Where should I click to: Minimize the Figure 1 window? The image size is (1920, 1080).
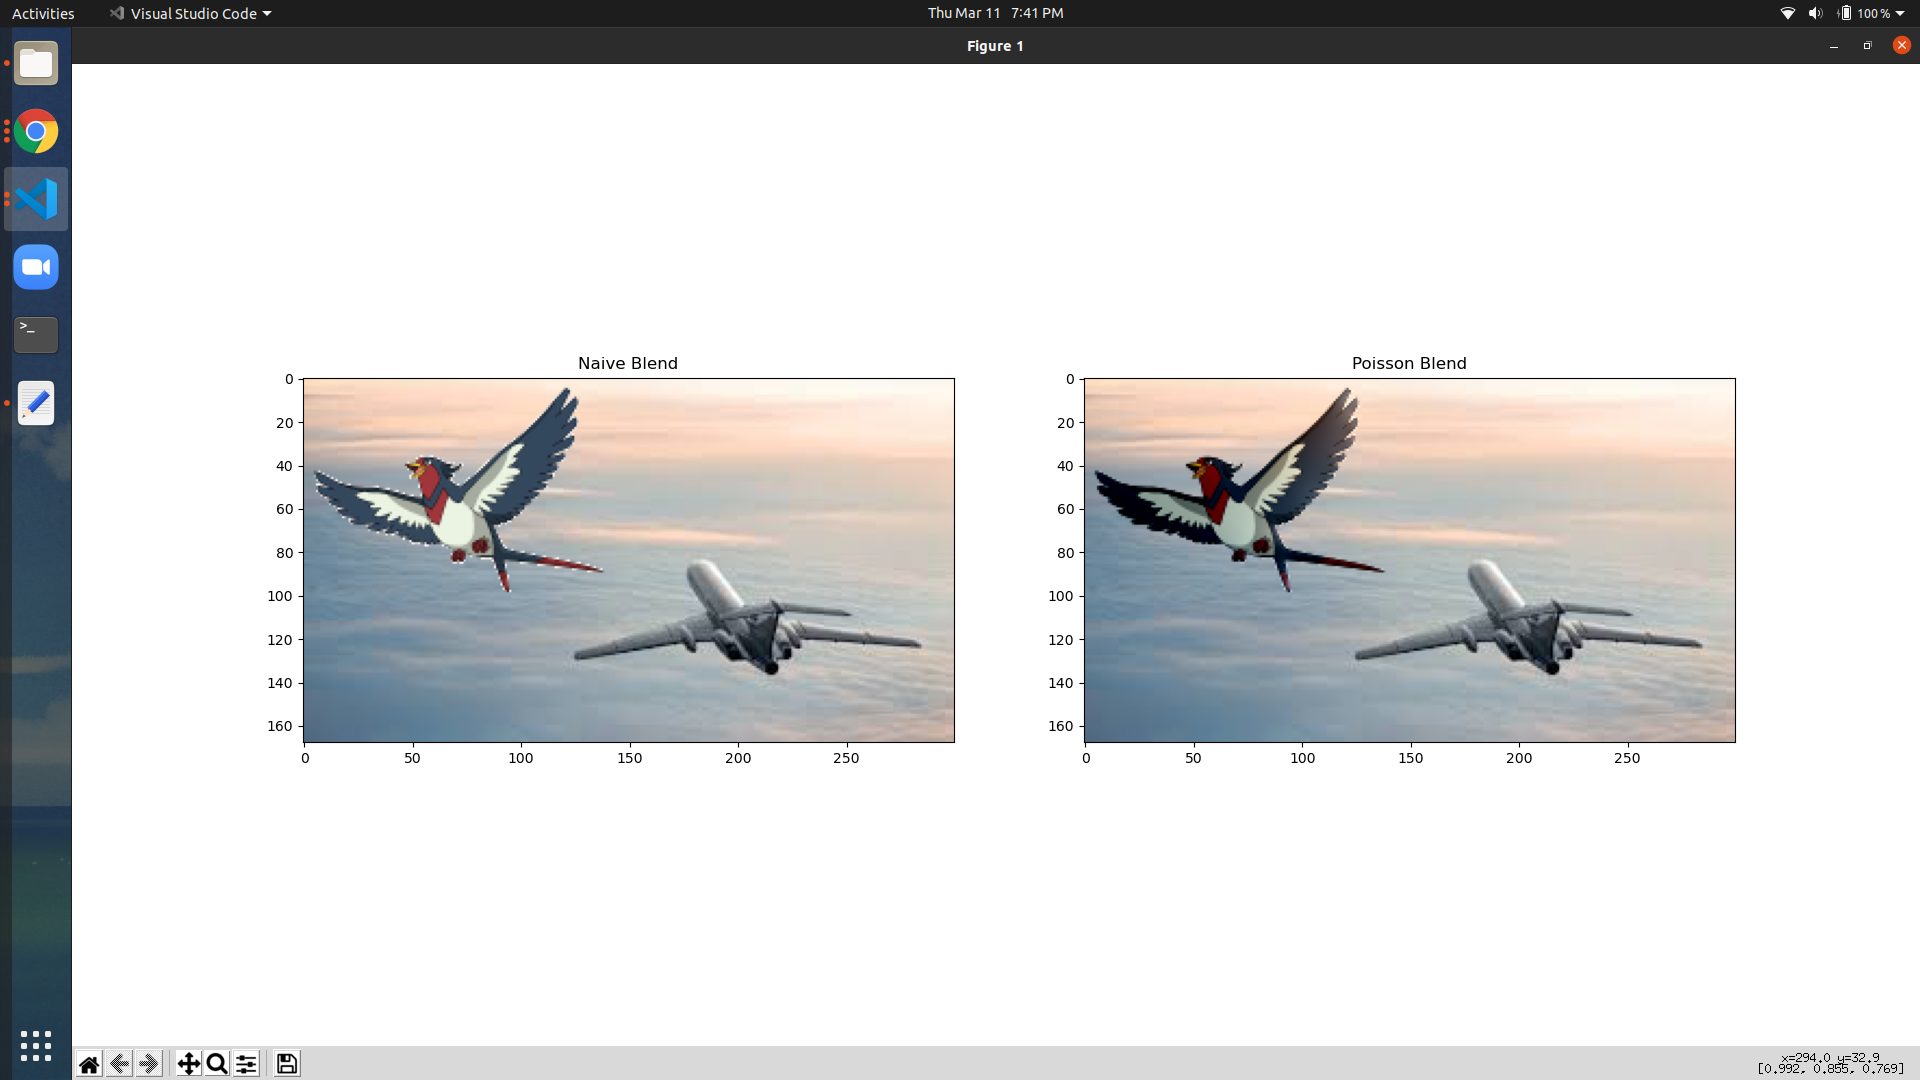coord(1834,46)
